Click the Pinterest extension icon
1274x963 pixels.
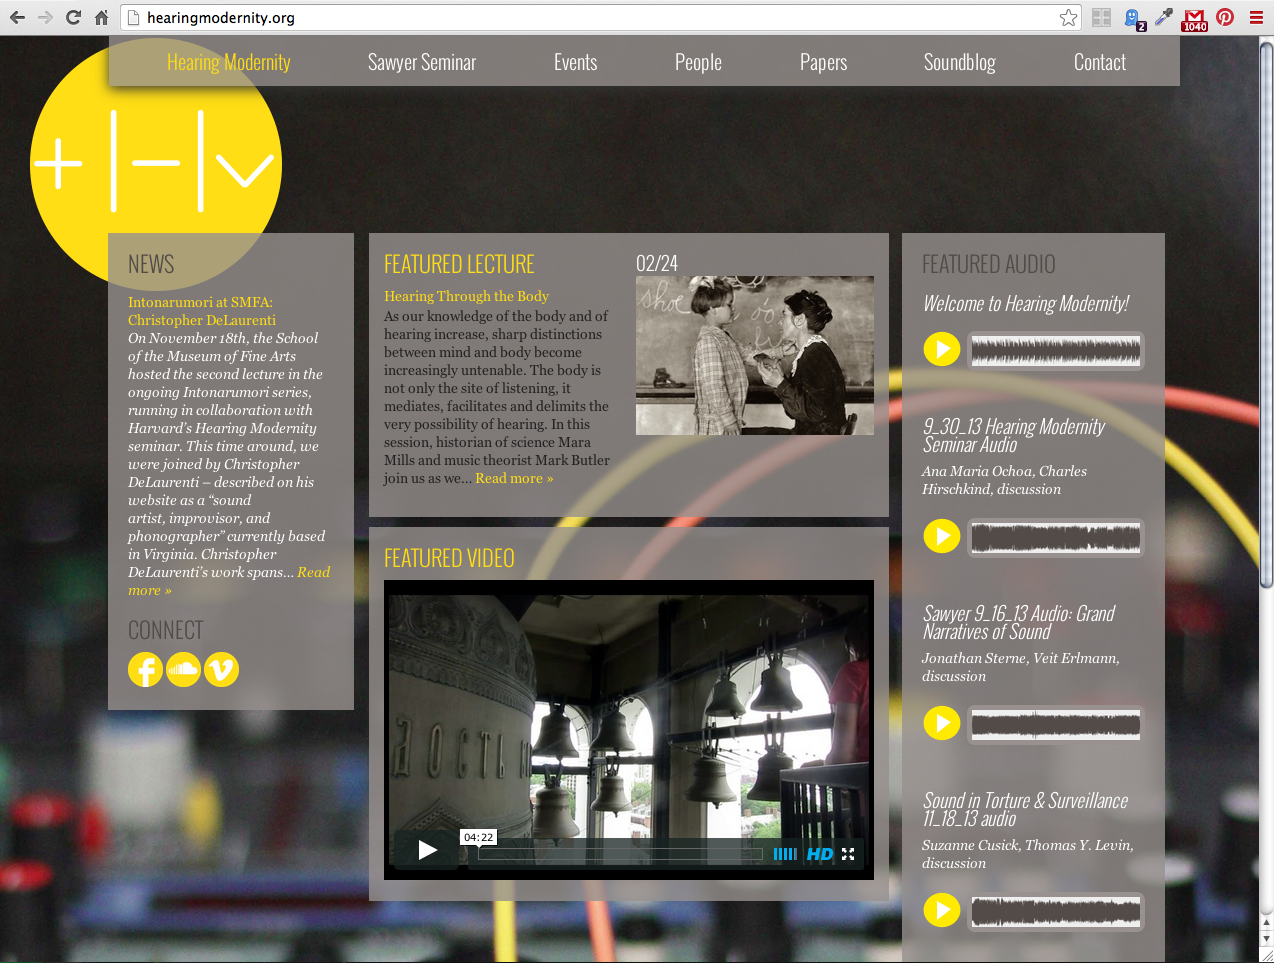[x=1225, y=17]
